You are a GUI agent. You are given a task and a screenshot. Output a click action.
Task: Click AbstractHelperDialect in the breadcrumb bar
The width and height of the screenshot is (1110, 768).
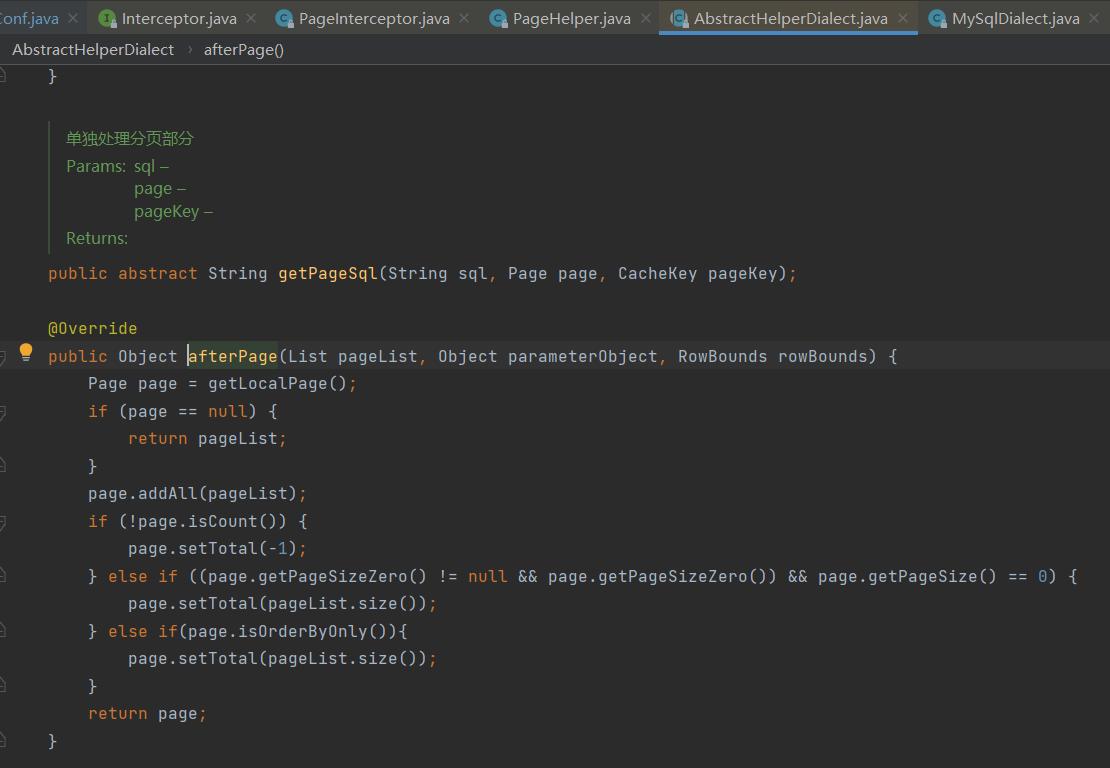tap(93, 49)
